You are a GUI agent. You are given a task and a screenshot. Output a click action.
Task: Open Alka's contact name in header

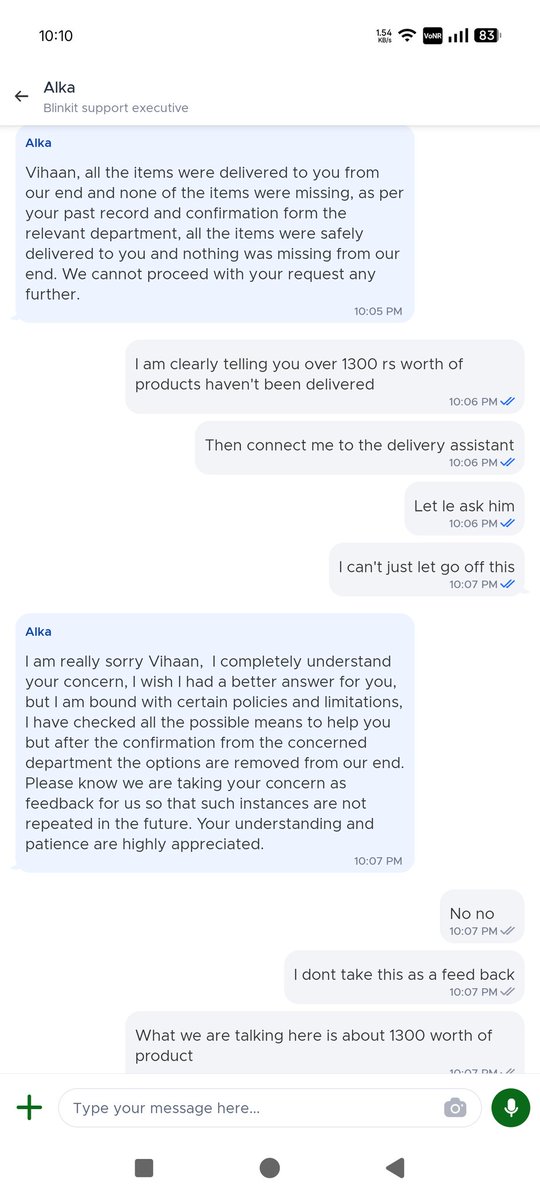tap(60, 88)
